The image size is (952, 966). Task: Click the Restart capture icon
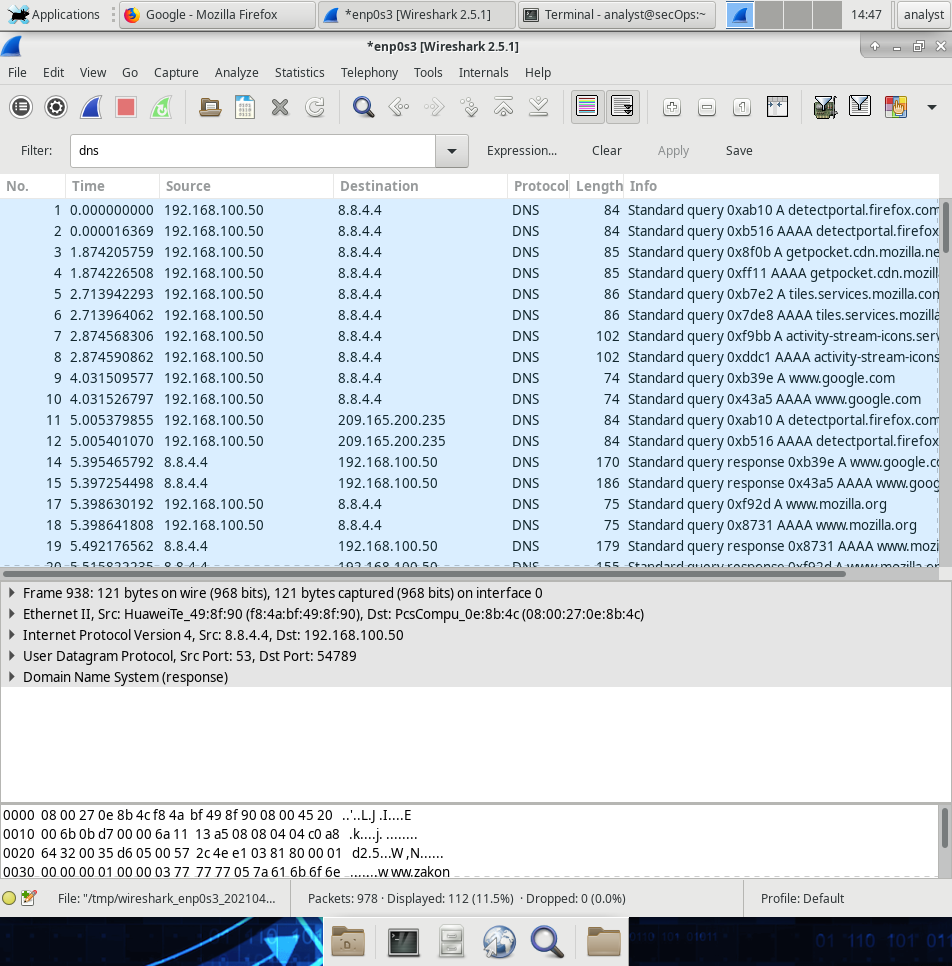coord(160,107)
